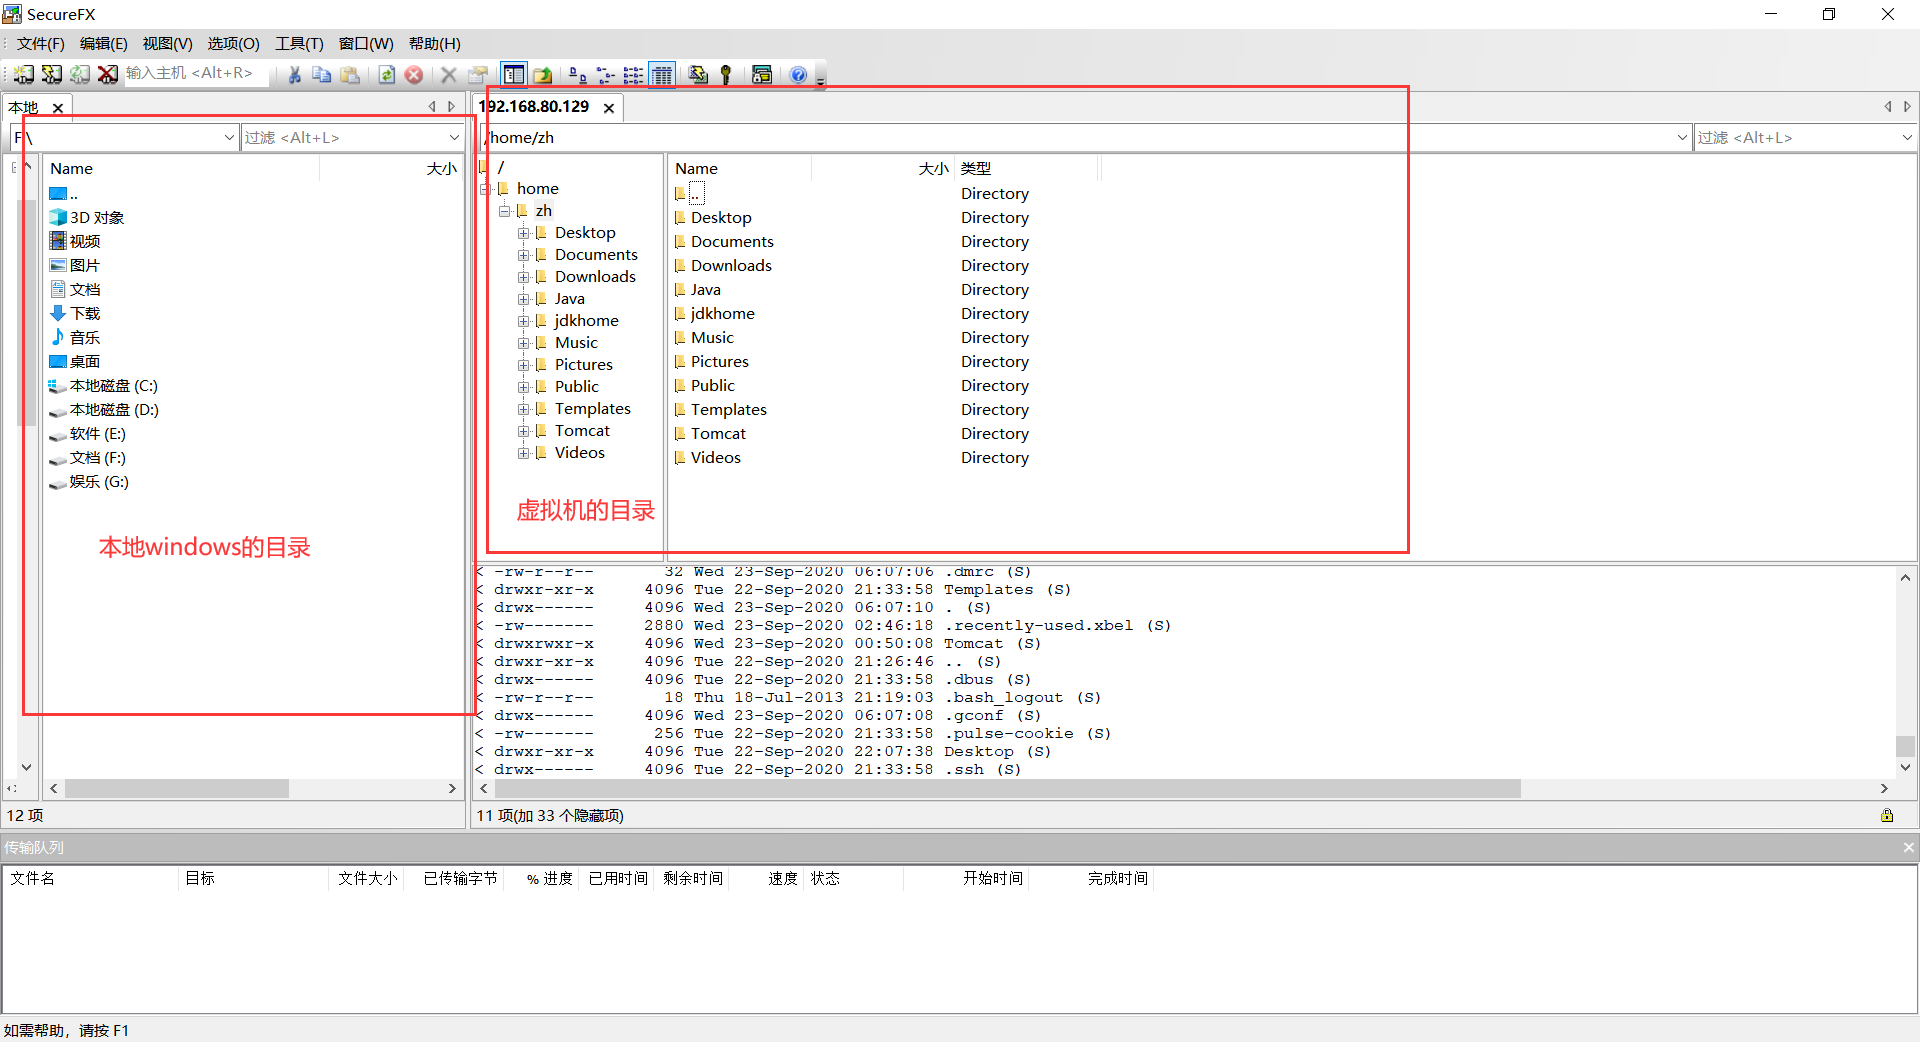
Task: Click the Quick Connect lightning icon
Action: (x=51, y=74)
